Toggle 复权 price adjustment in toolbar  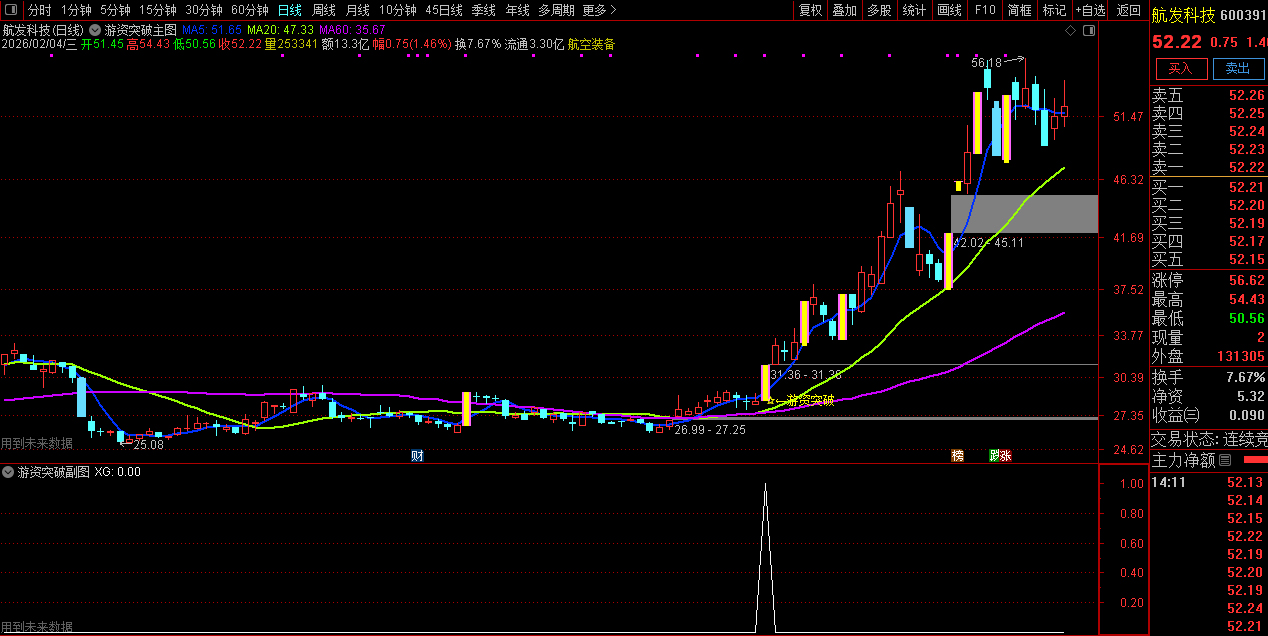(x=810, y=10)
